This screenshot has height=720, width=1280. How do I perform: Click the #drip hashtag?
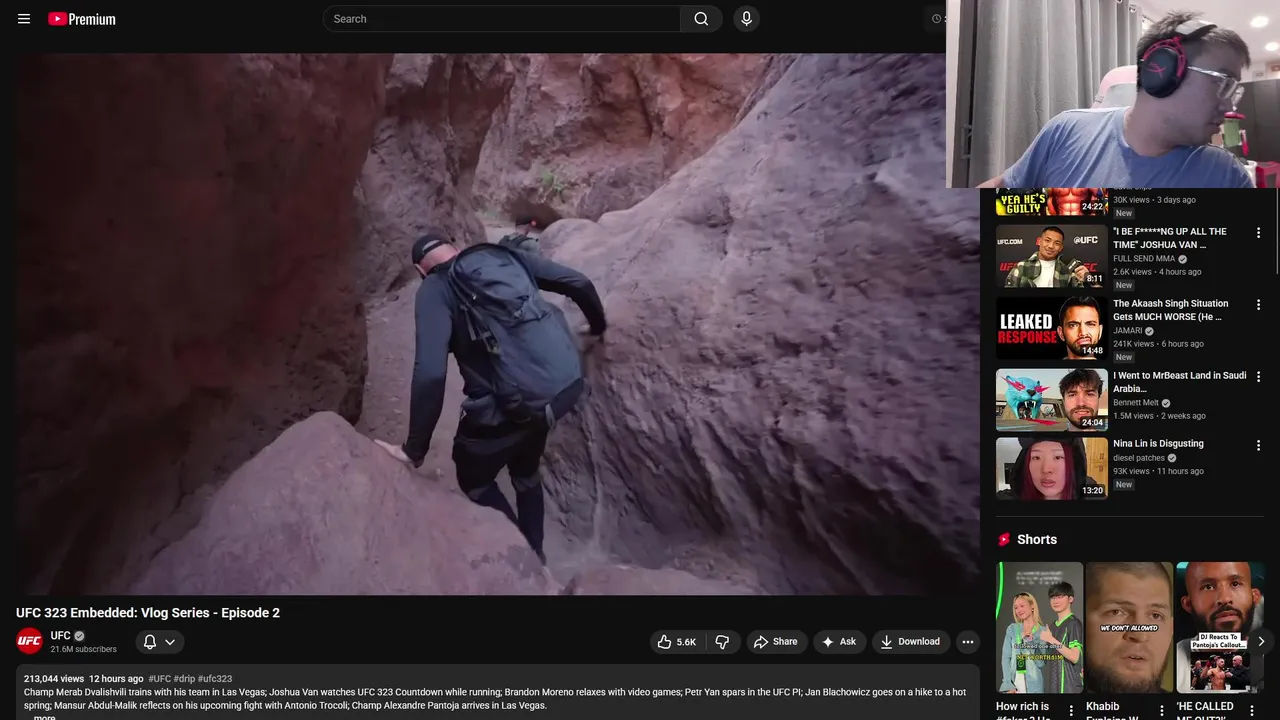(184, 679)
